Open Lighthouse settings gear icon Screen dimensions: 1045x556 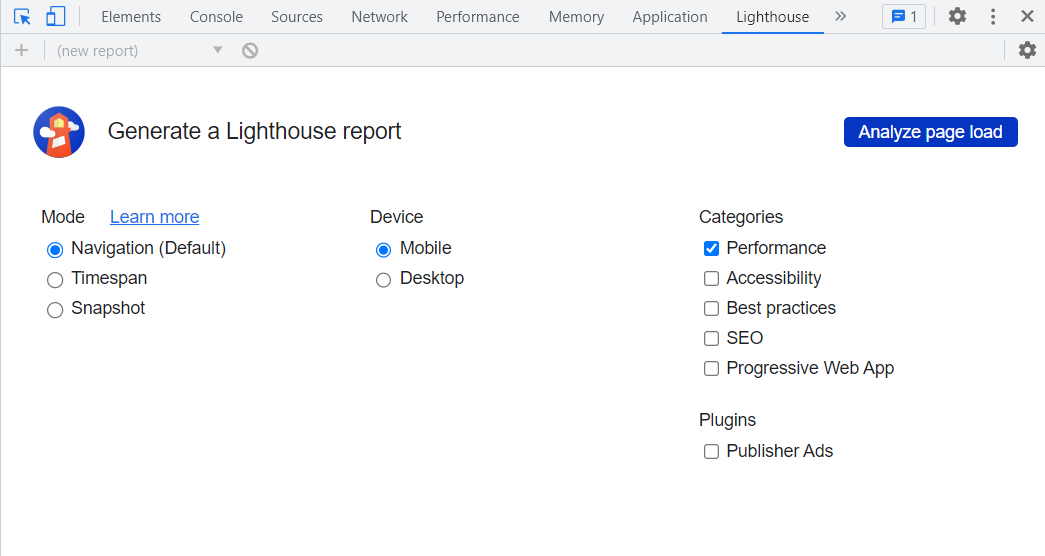click(x=1027, y=50)
